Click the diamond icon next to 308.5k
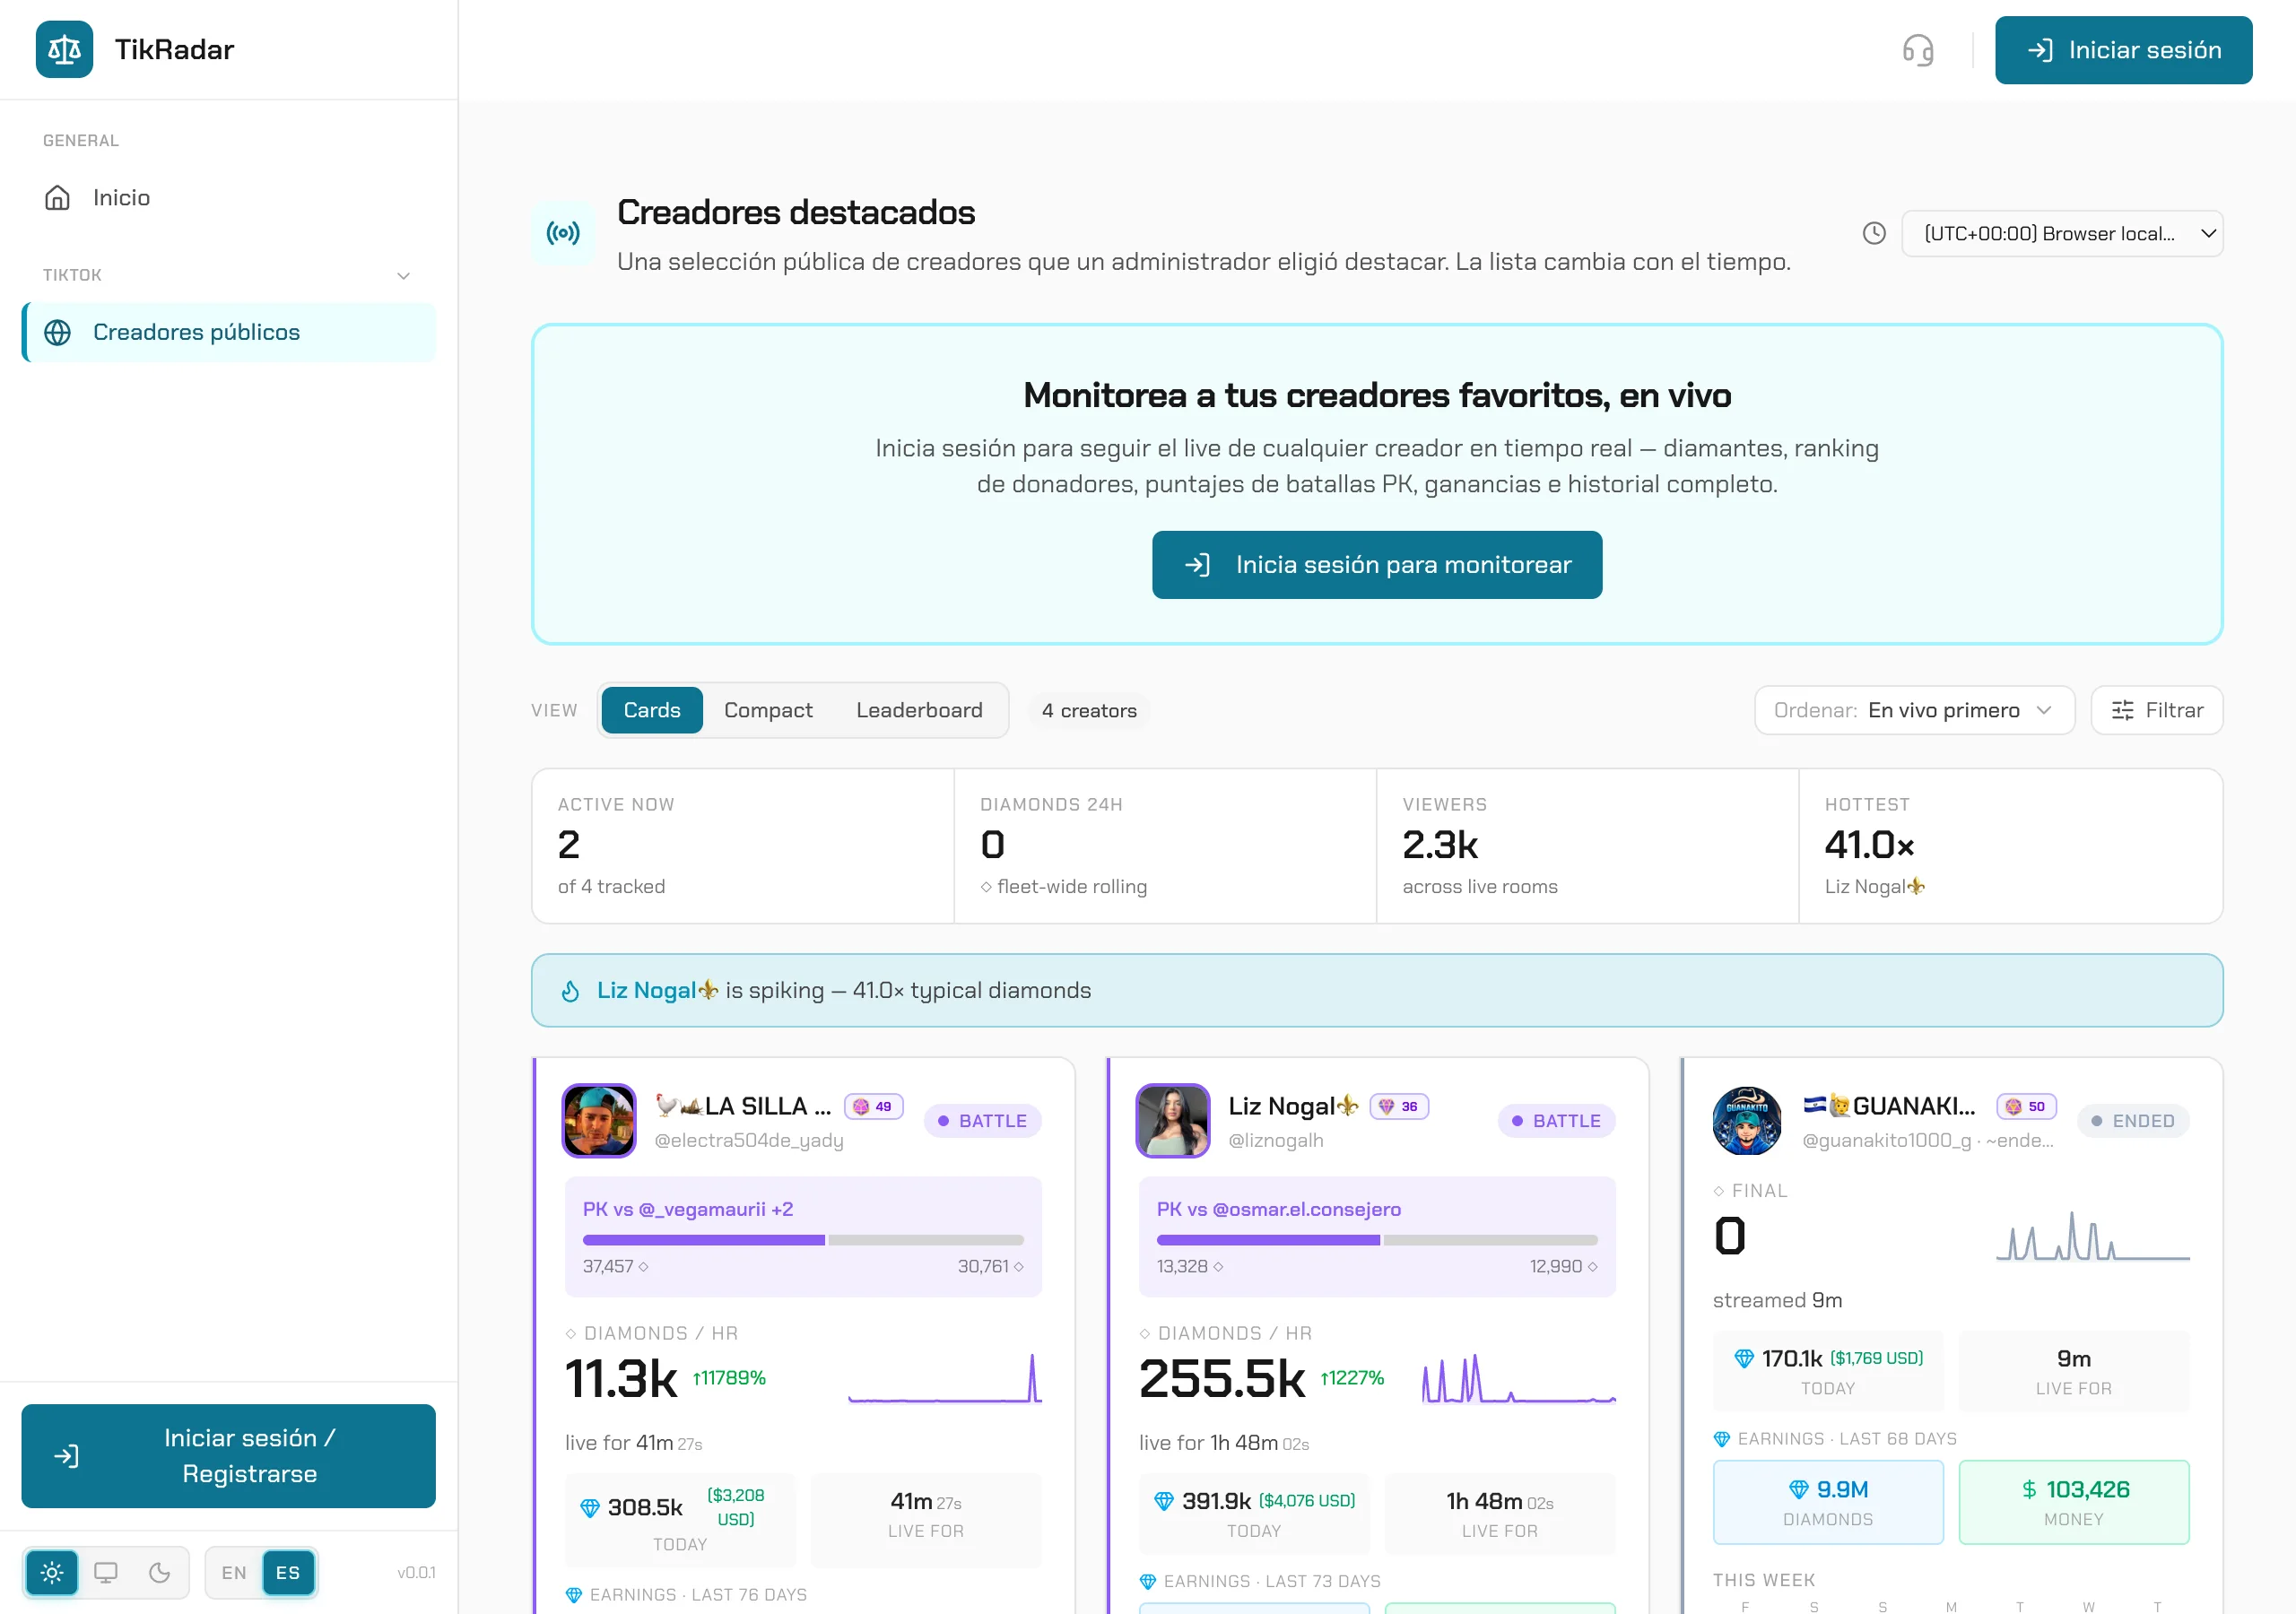 590,1507
